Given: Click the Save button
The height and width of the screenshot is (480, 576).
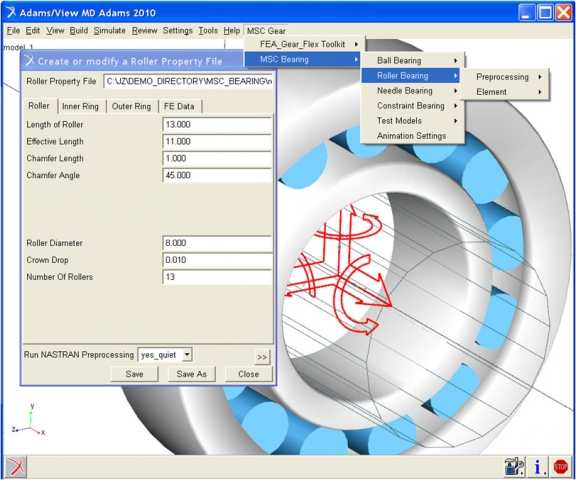Looking at the screenshot, I should click(134, 374).
